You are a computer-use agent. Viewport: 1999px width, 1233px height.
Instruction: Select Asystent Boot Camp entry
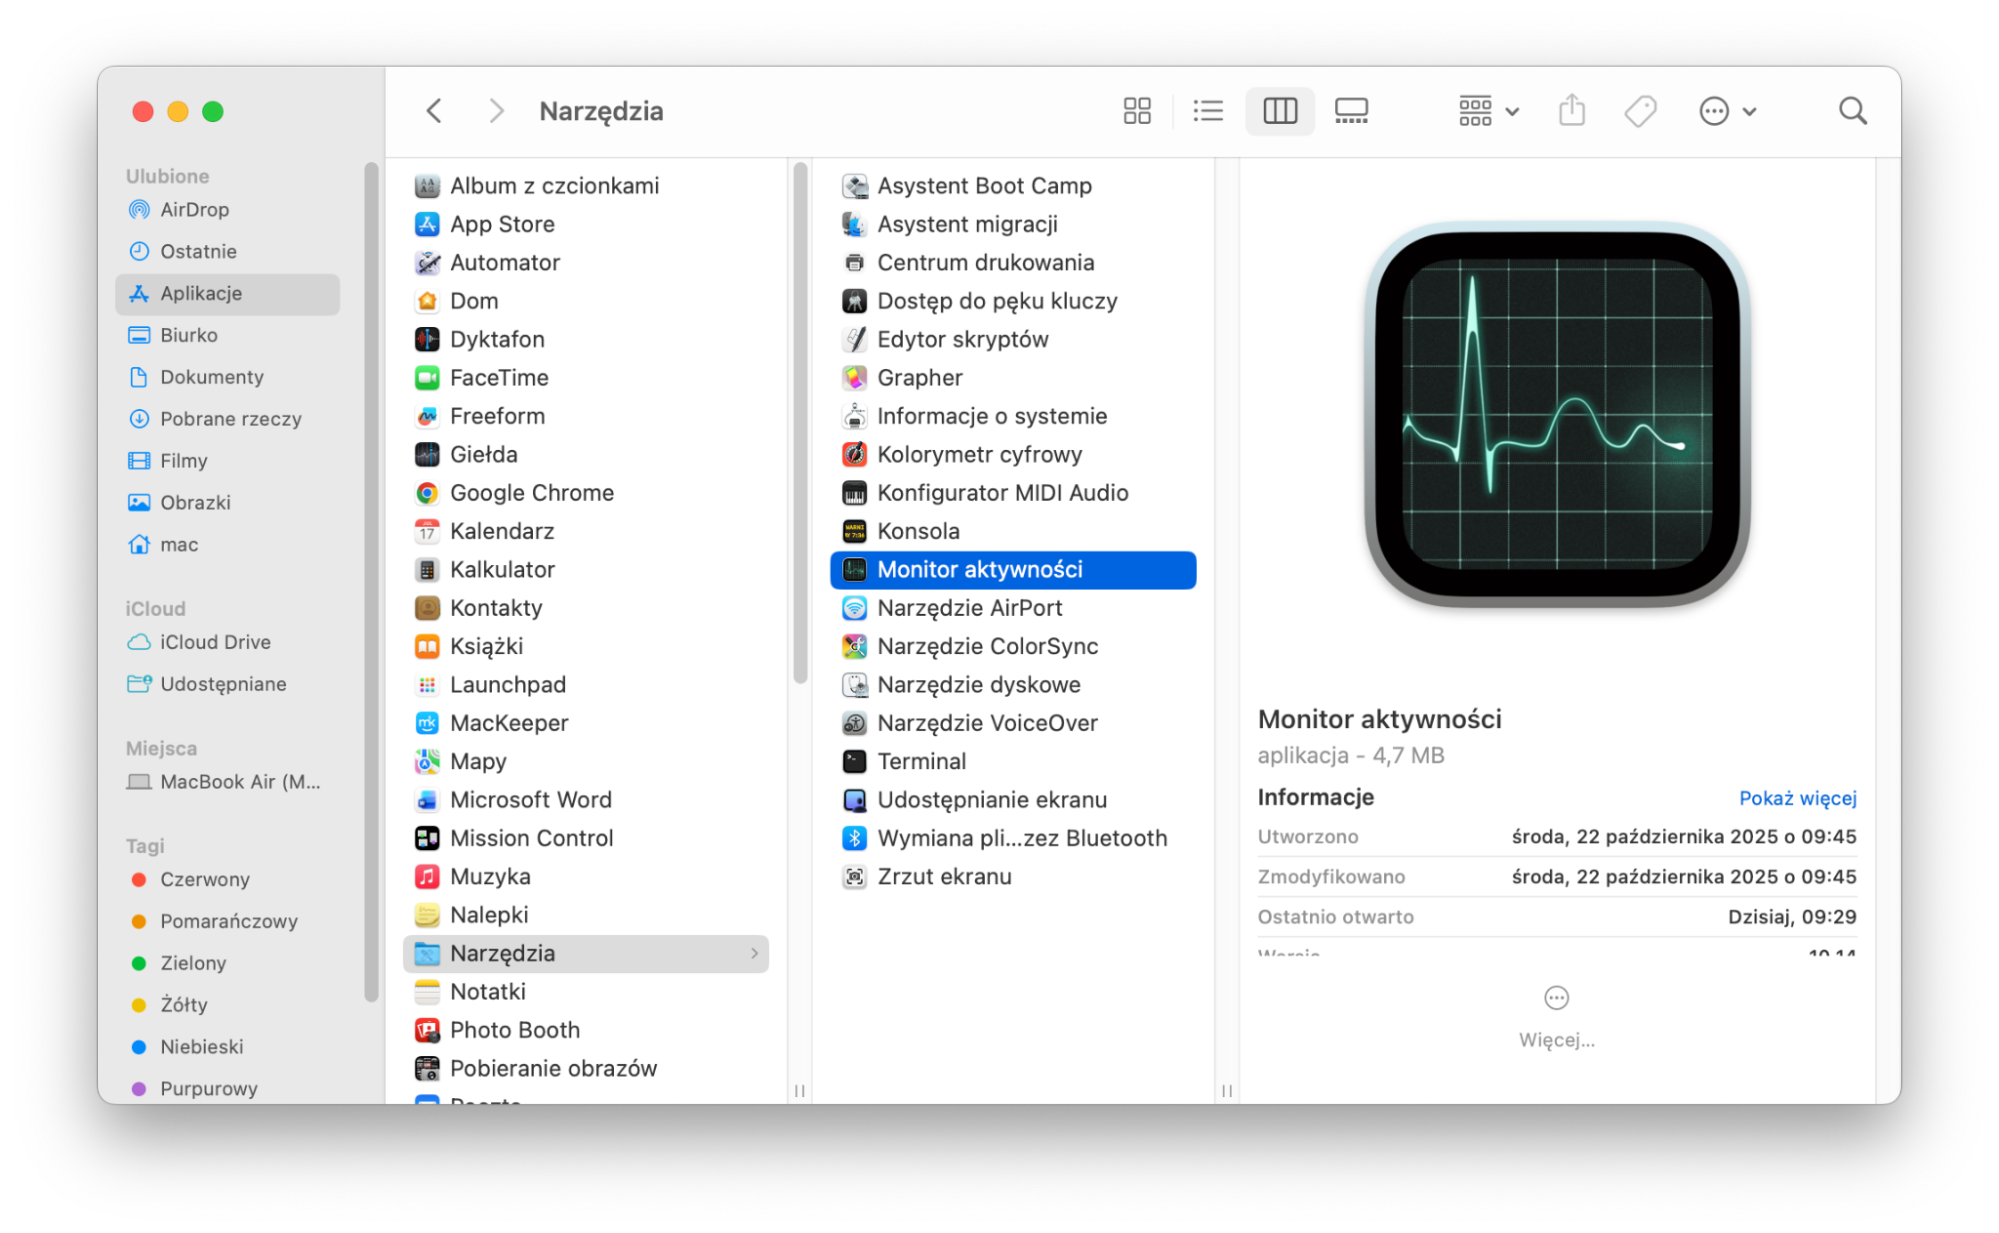click(1013, 186)
